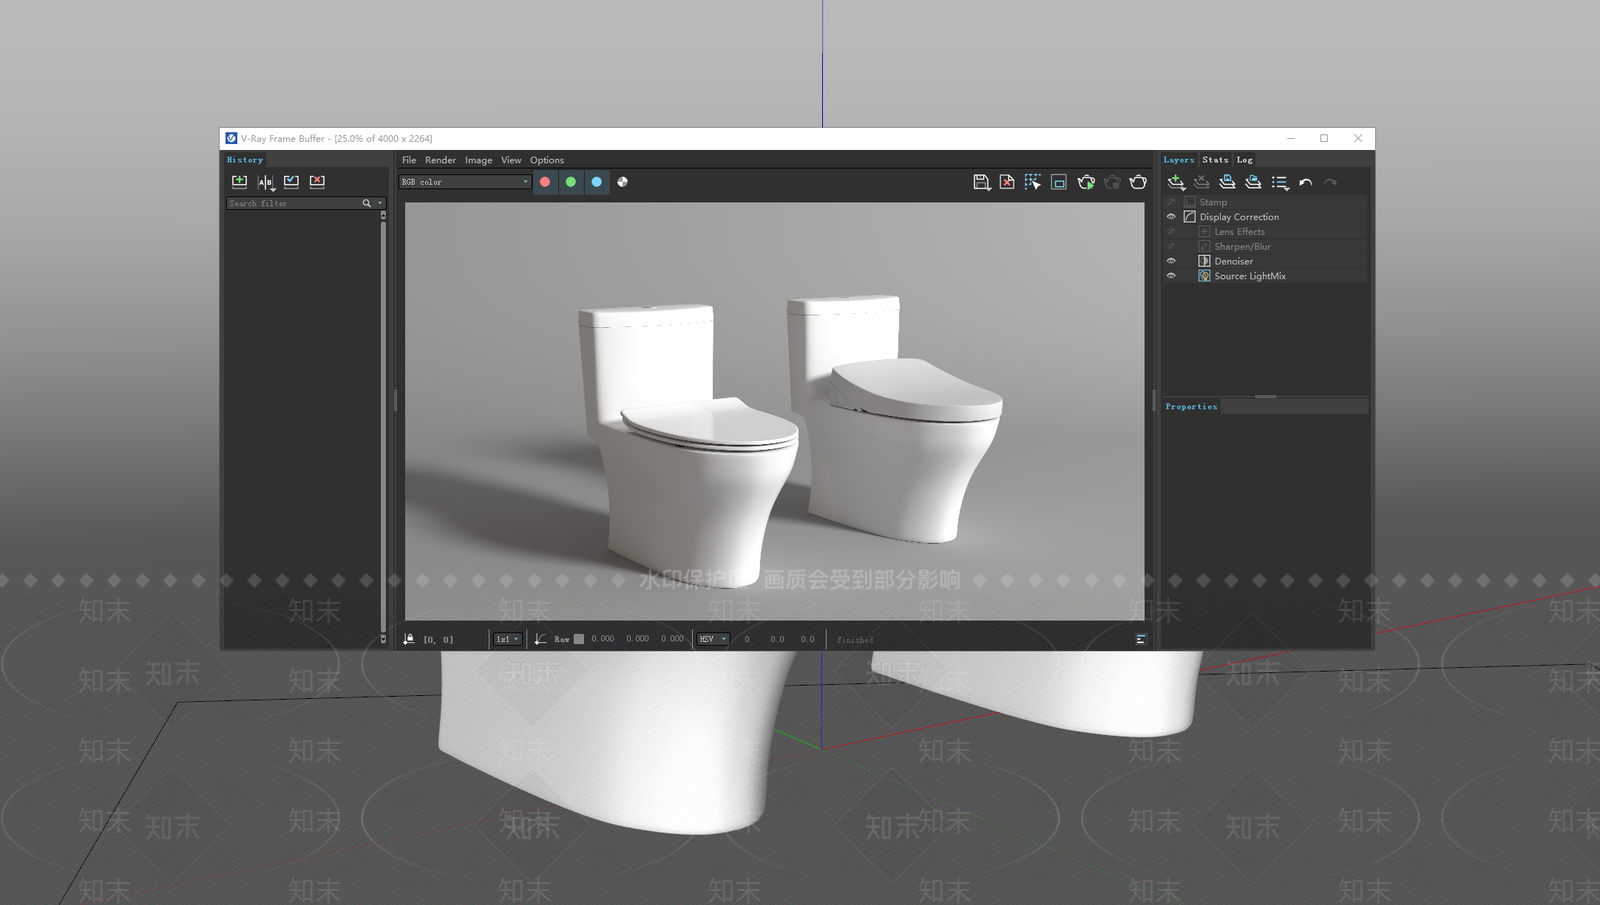Save the current render to history
The height and width of the screenshot is (905, 1600).
click(239, 182)
